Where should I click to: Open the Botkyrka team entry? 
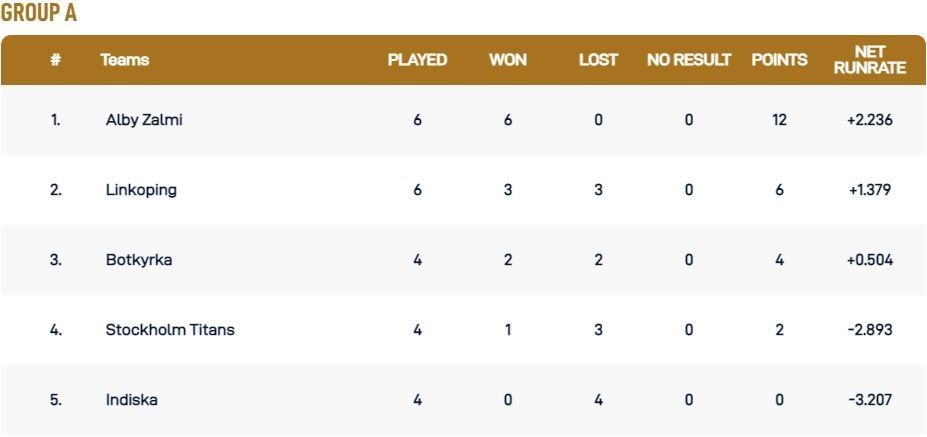[x=139, y=260]
